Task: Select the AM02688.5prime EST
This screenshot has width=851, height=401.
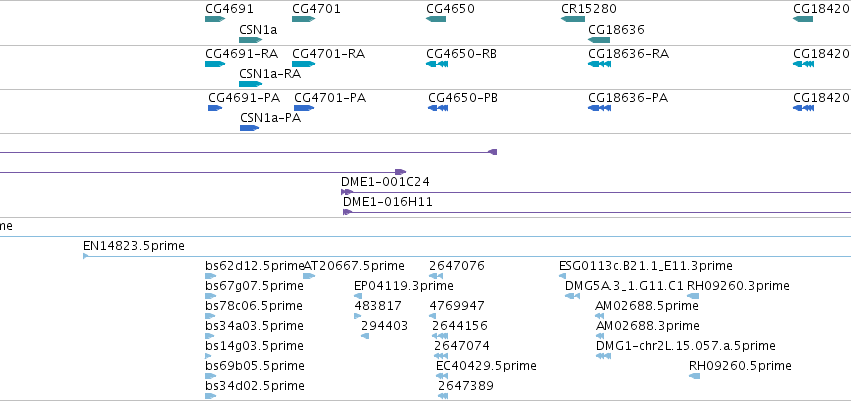Action: click(x=599, y=316)
